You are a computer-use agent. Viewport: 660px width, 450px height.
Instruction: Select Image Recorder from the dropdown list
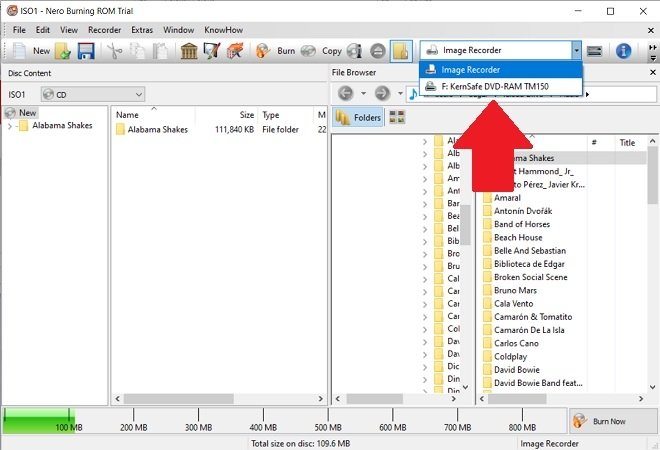[501, 70]
